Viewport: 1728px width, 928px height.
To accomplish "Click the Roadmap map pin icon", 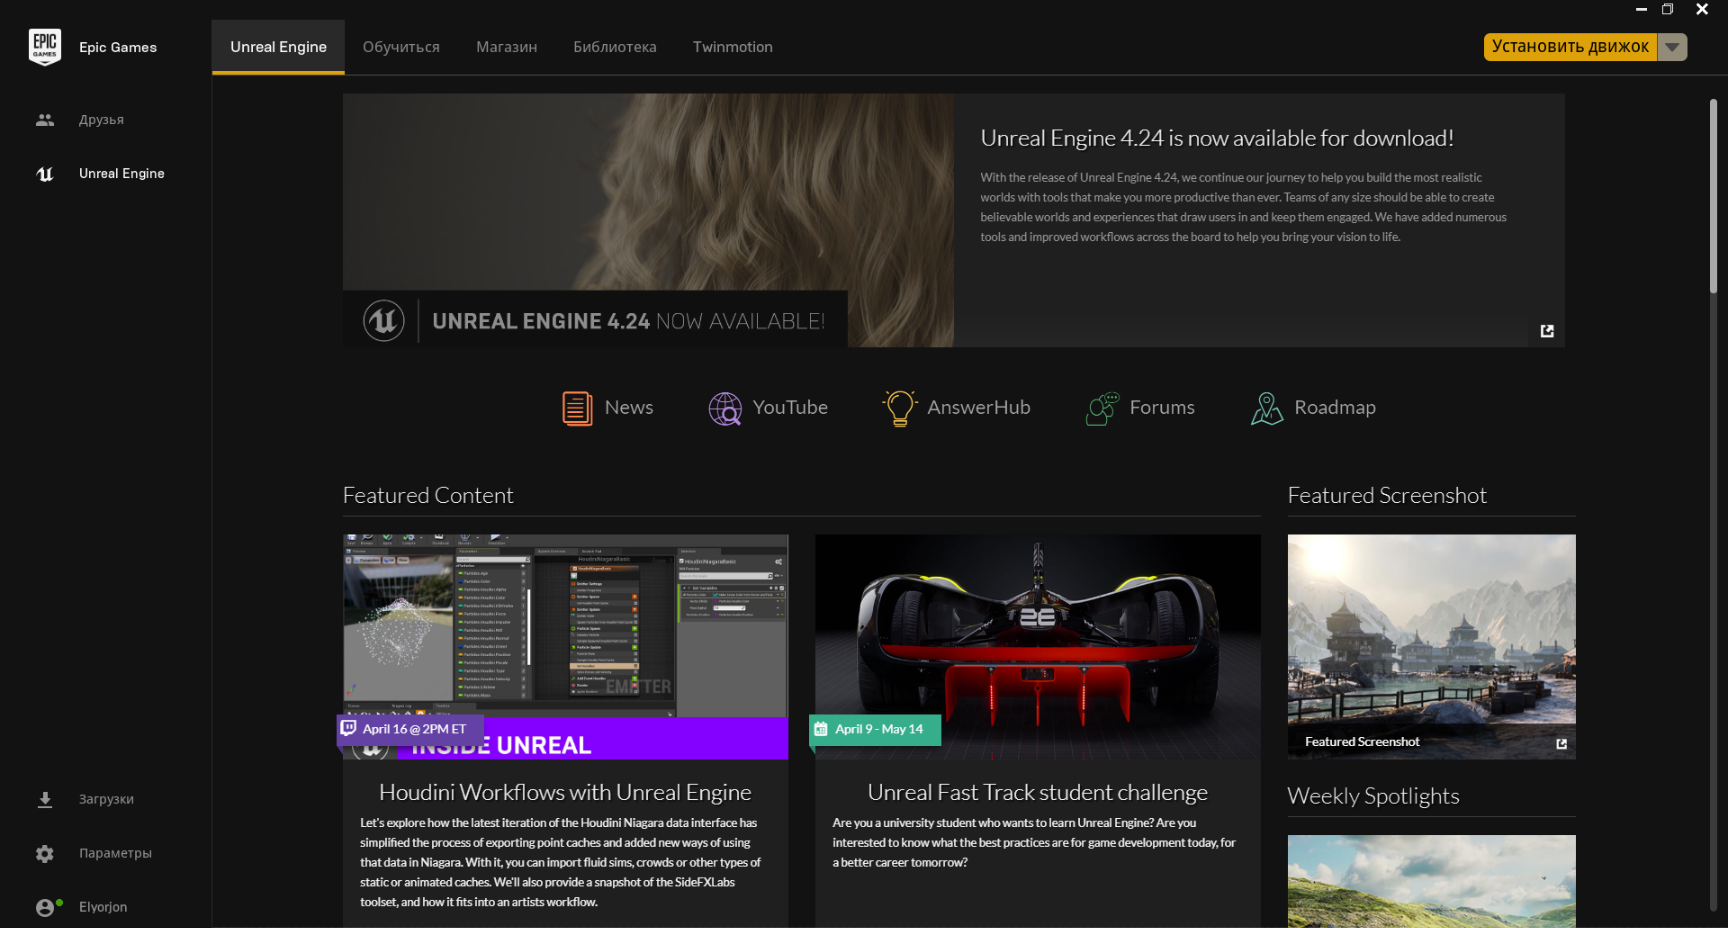I will click(x=1266, y=408).
